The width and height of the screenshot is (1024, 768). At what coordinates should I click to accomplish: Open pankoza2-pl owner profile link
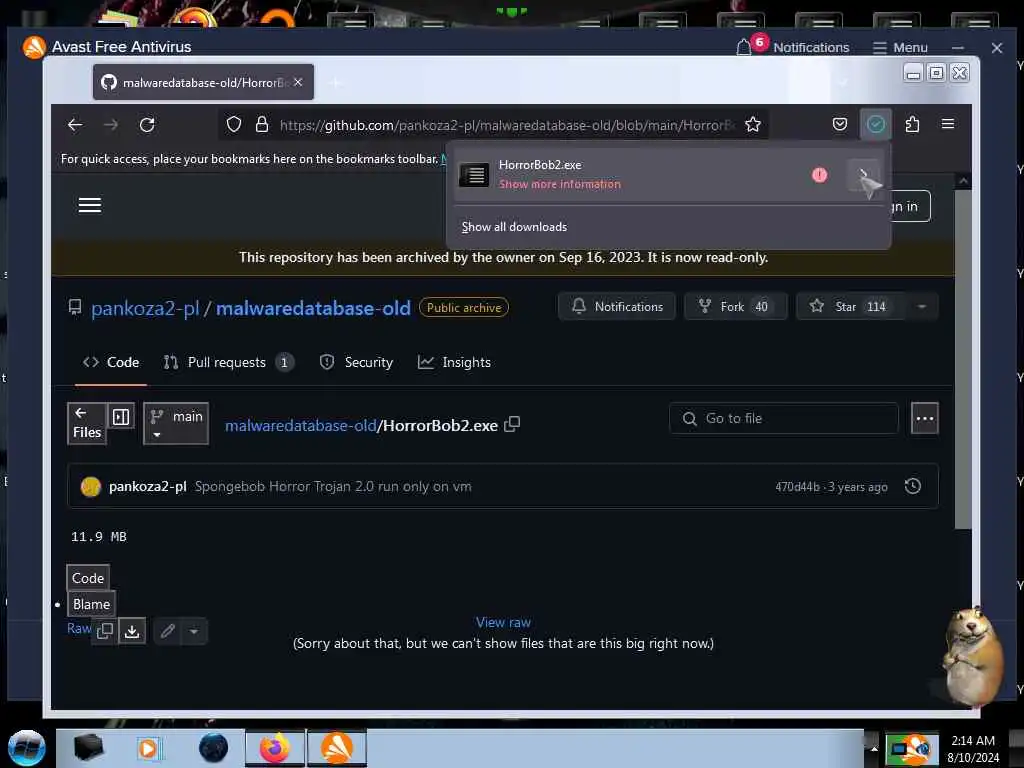coord(145,308)
